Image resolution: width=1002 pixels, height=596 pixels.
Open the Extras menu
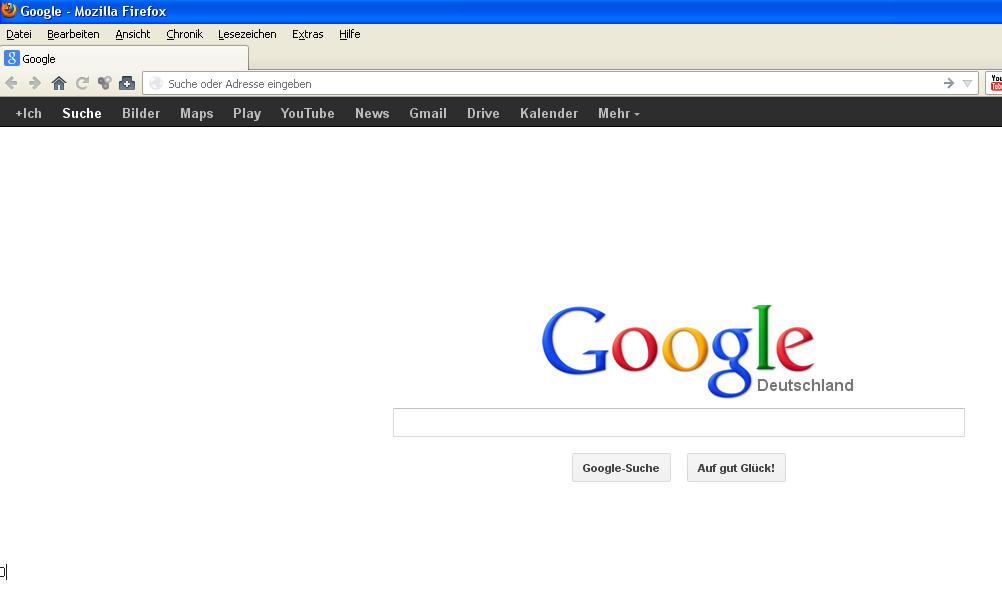(x=307, y=34)
